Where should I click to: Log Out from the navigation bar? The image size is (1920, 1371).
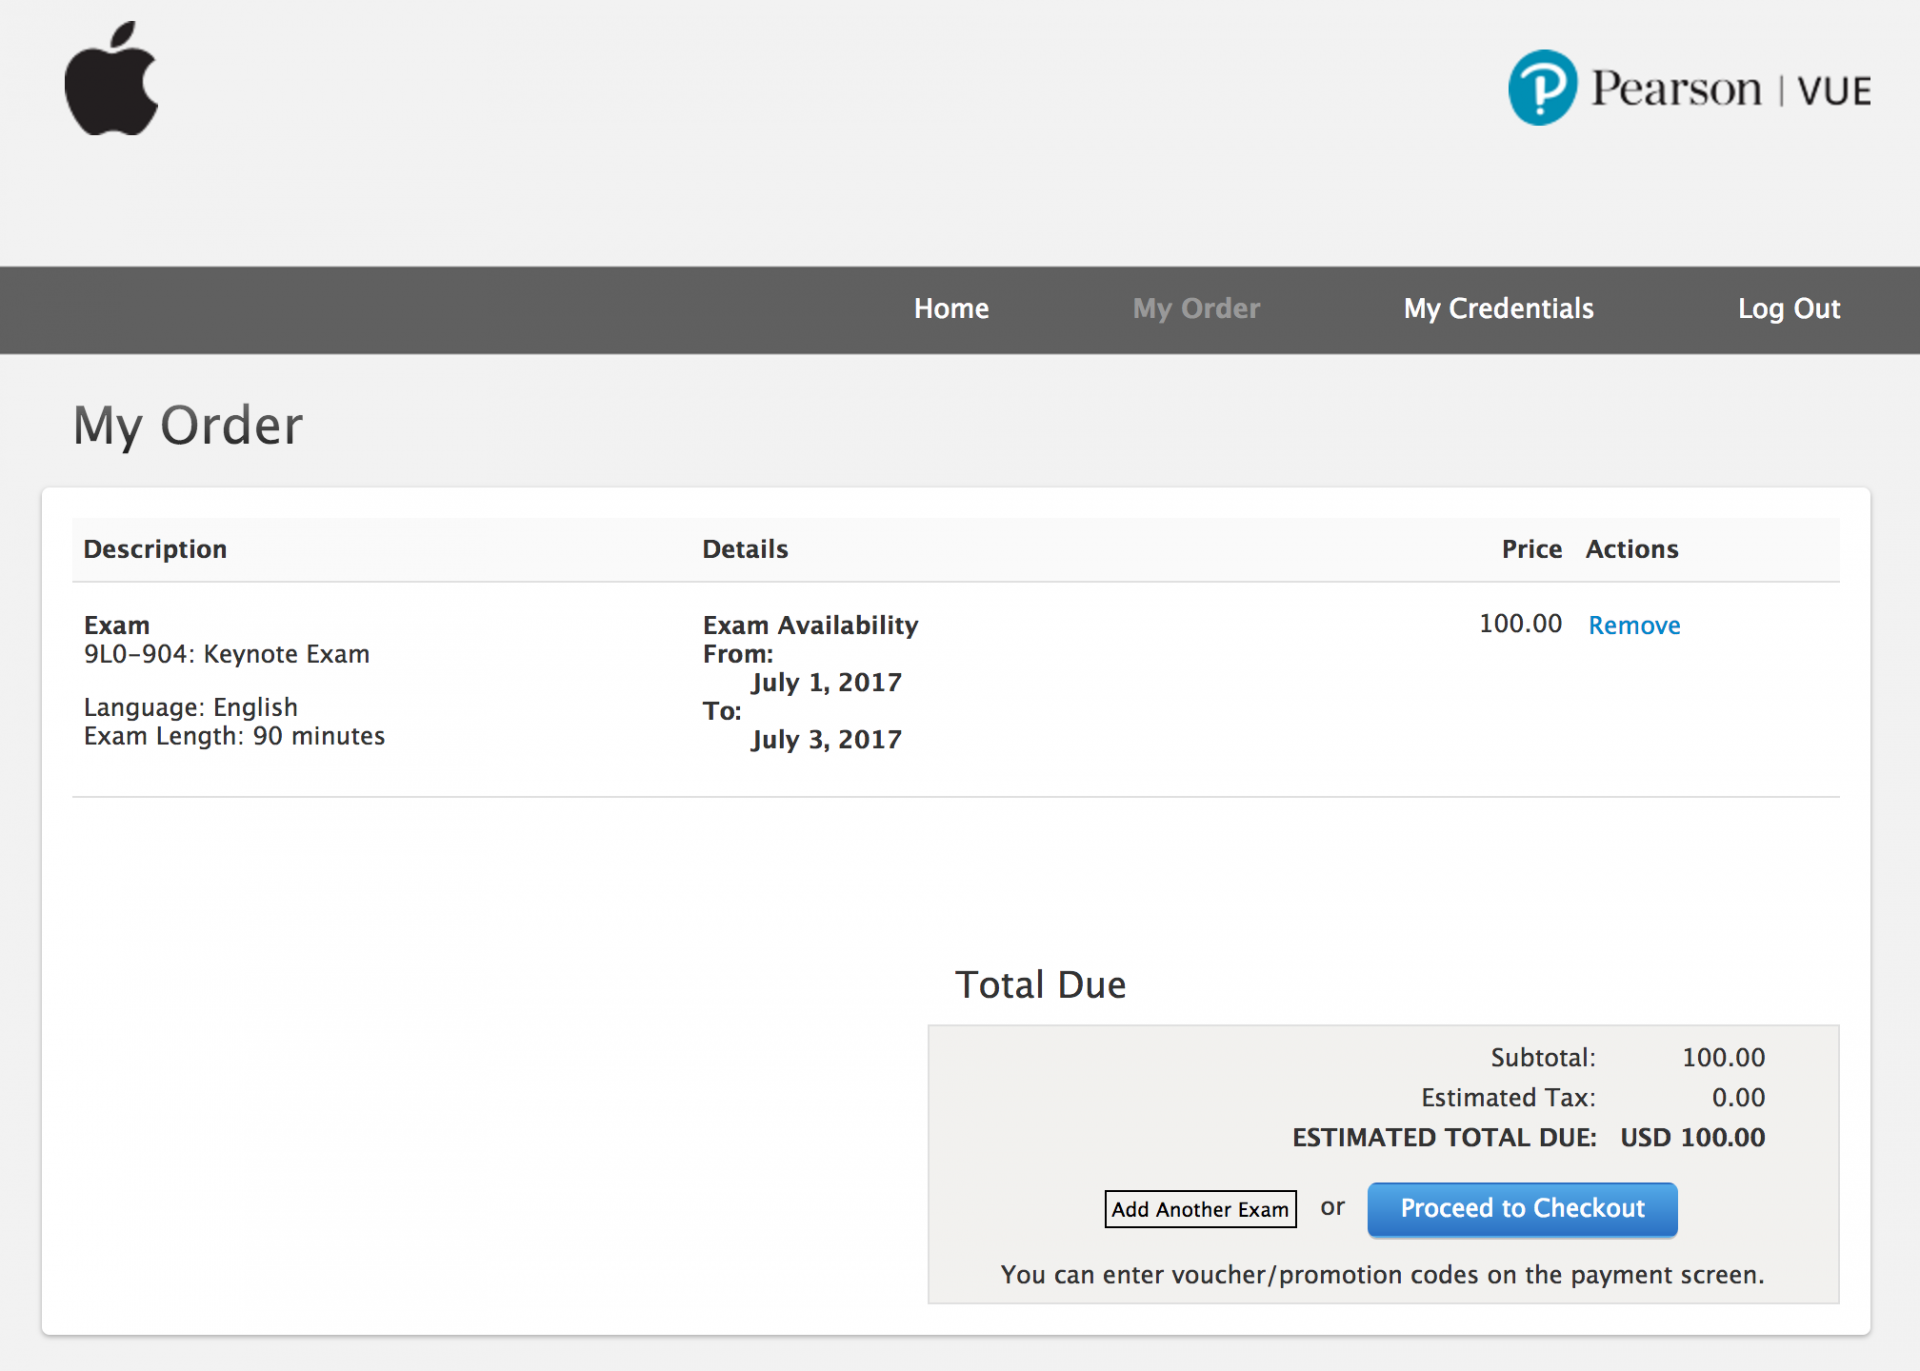[1788, 309]
